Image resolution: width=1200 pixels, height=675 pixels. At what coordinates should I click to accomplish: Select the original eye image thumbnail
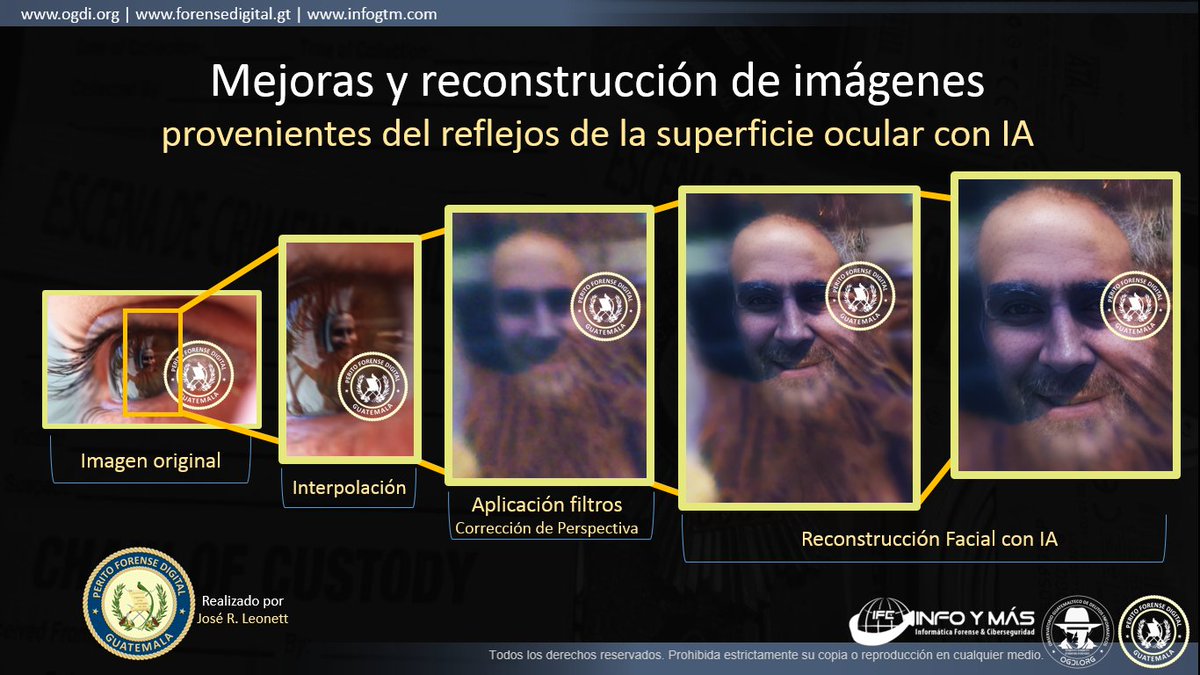click(151, 359)
